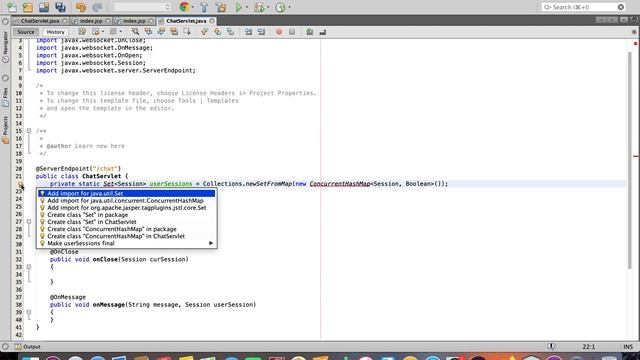Viewport: 640px width, 360px height.
Task: Open the Debug Project dropdown arrow
Action: coord(268,7)
